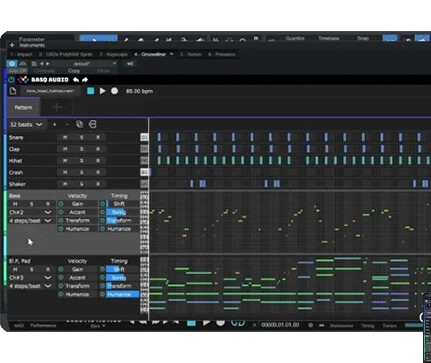Open the E.P. Pad Ch#3 channel dropdown
The width and height of the screenshot is (431, 363).
click(x=30, y=278)
